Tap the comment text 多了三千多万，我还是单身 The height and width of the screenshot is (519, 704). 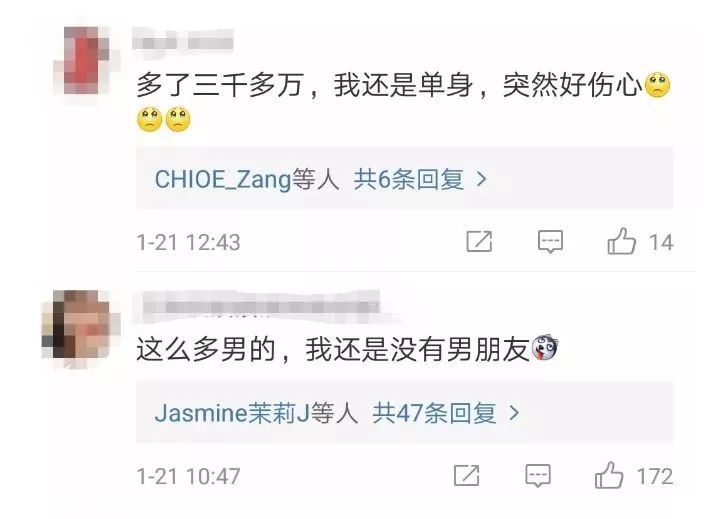point(305,85)
